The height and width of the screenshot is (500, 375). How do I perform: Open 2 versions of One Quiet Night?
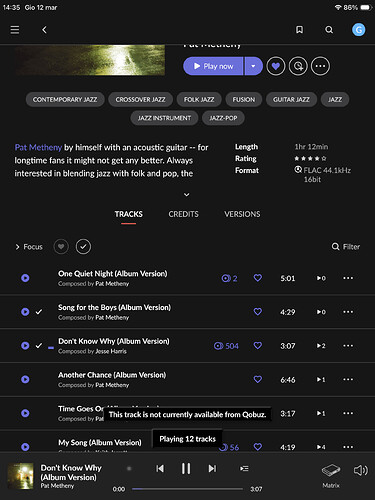[230, 278]
